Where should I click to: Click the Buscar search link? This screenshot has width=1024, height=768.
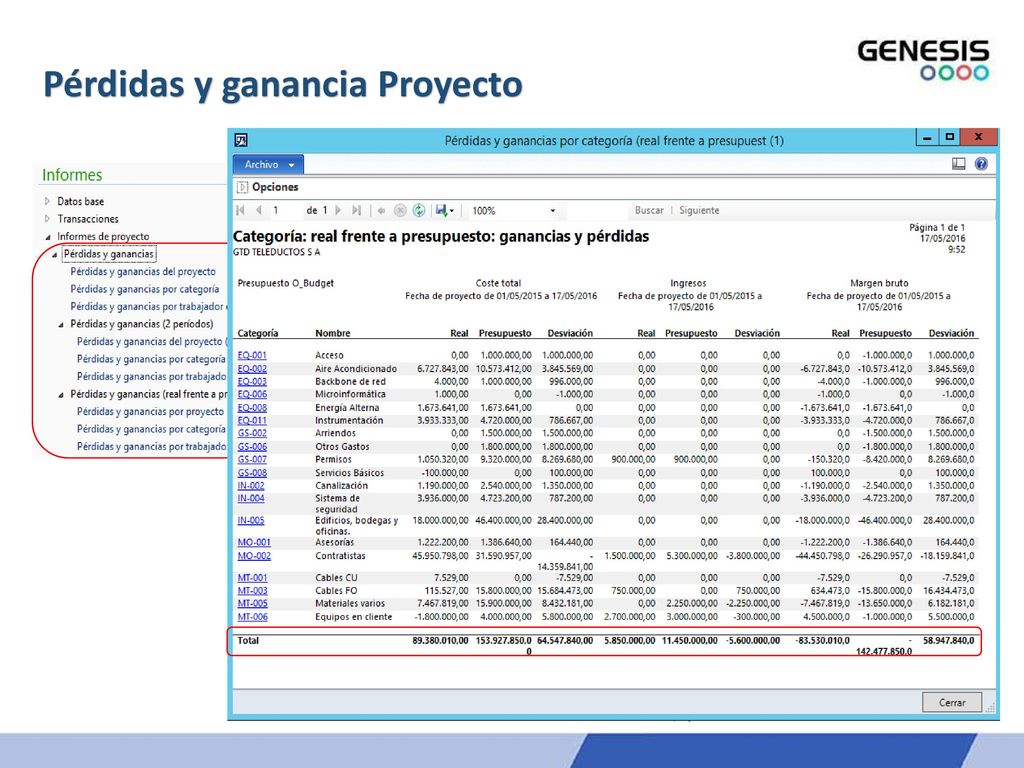[x=649, y=210]
